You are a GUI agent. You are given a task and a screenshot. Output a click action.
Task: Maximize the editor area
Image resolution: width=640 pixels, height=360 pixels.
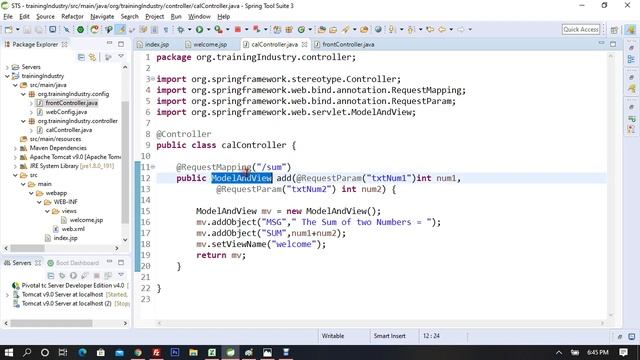pos(613,44)
